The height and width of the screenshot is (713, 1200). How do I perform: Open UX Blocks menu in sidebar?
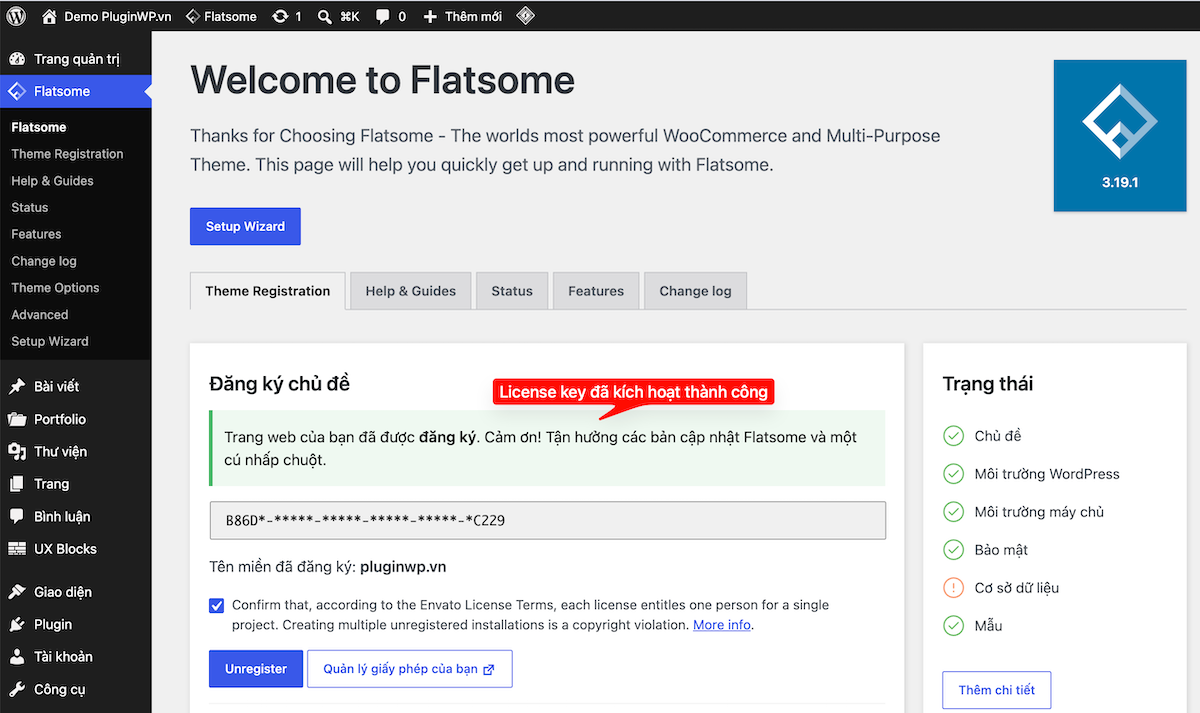75,549
